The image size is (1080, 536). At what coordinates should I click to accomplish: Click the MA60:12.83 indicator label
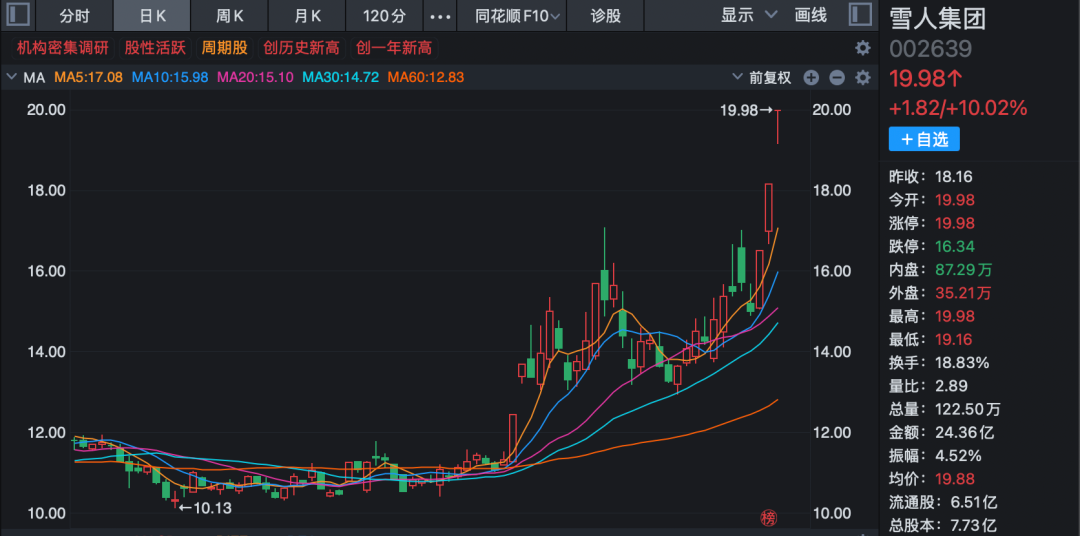tap(426, 78)
